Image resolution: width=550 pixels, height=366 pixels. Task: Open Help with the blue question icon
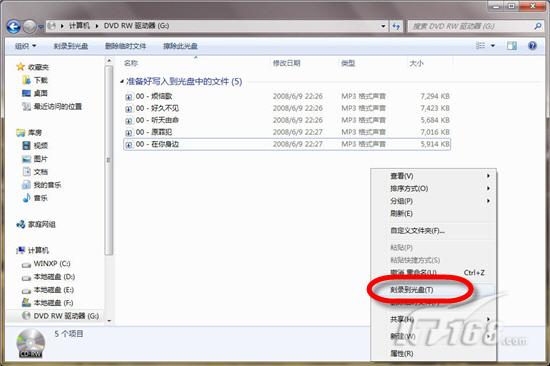pyautogui.click(x=532, y=46)
